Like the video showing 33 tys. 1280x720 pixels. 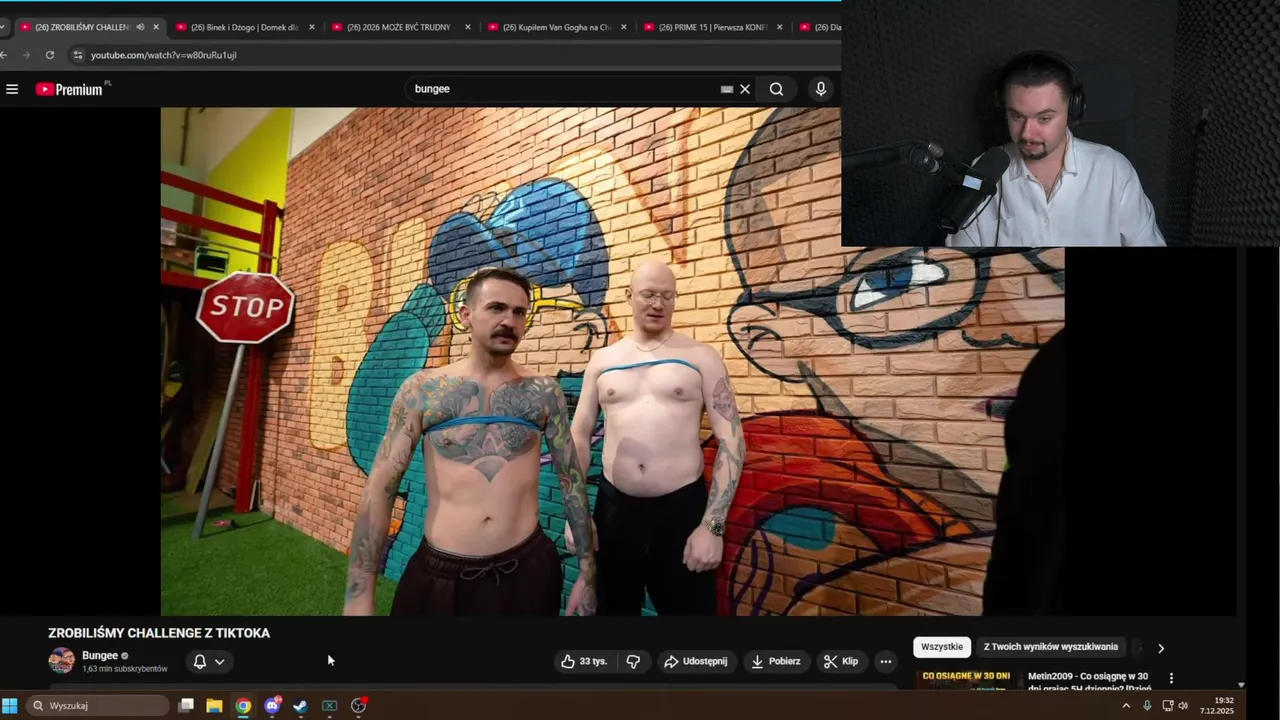[x=584, y=661]
